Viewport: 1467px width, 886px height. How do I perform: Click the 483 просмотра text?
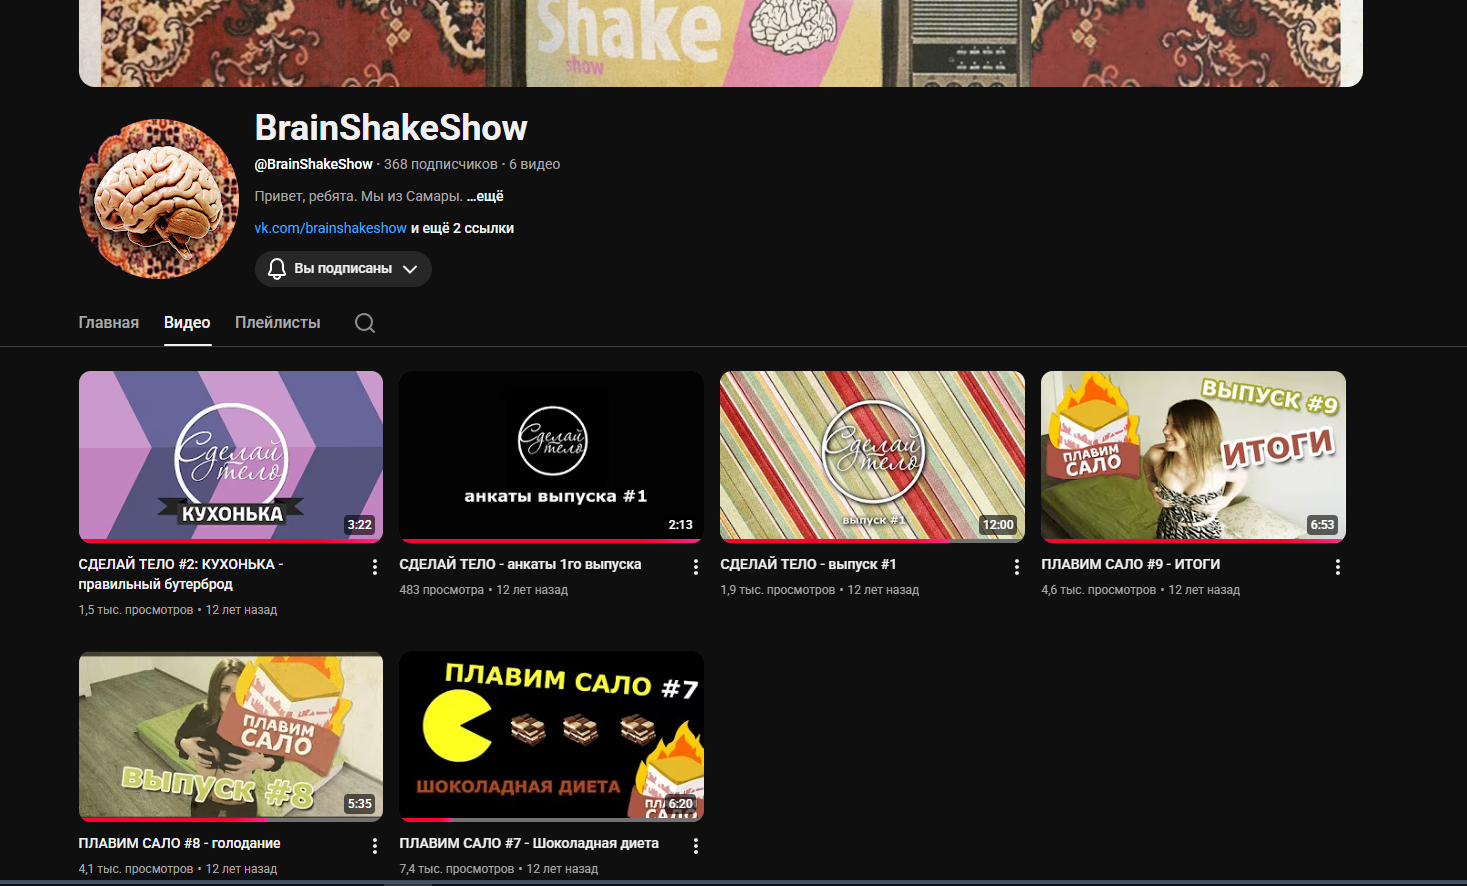coord(442,590)
